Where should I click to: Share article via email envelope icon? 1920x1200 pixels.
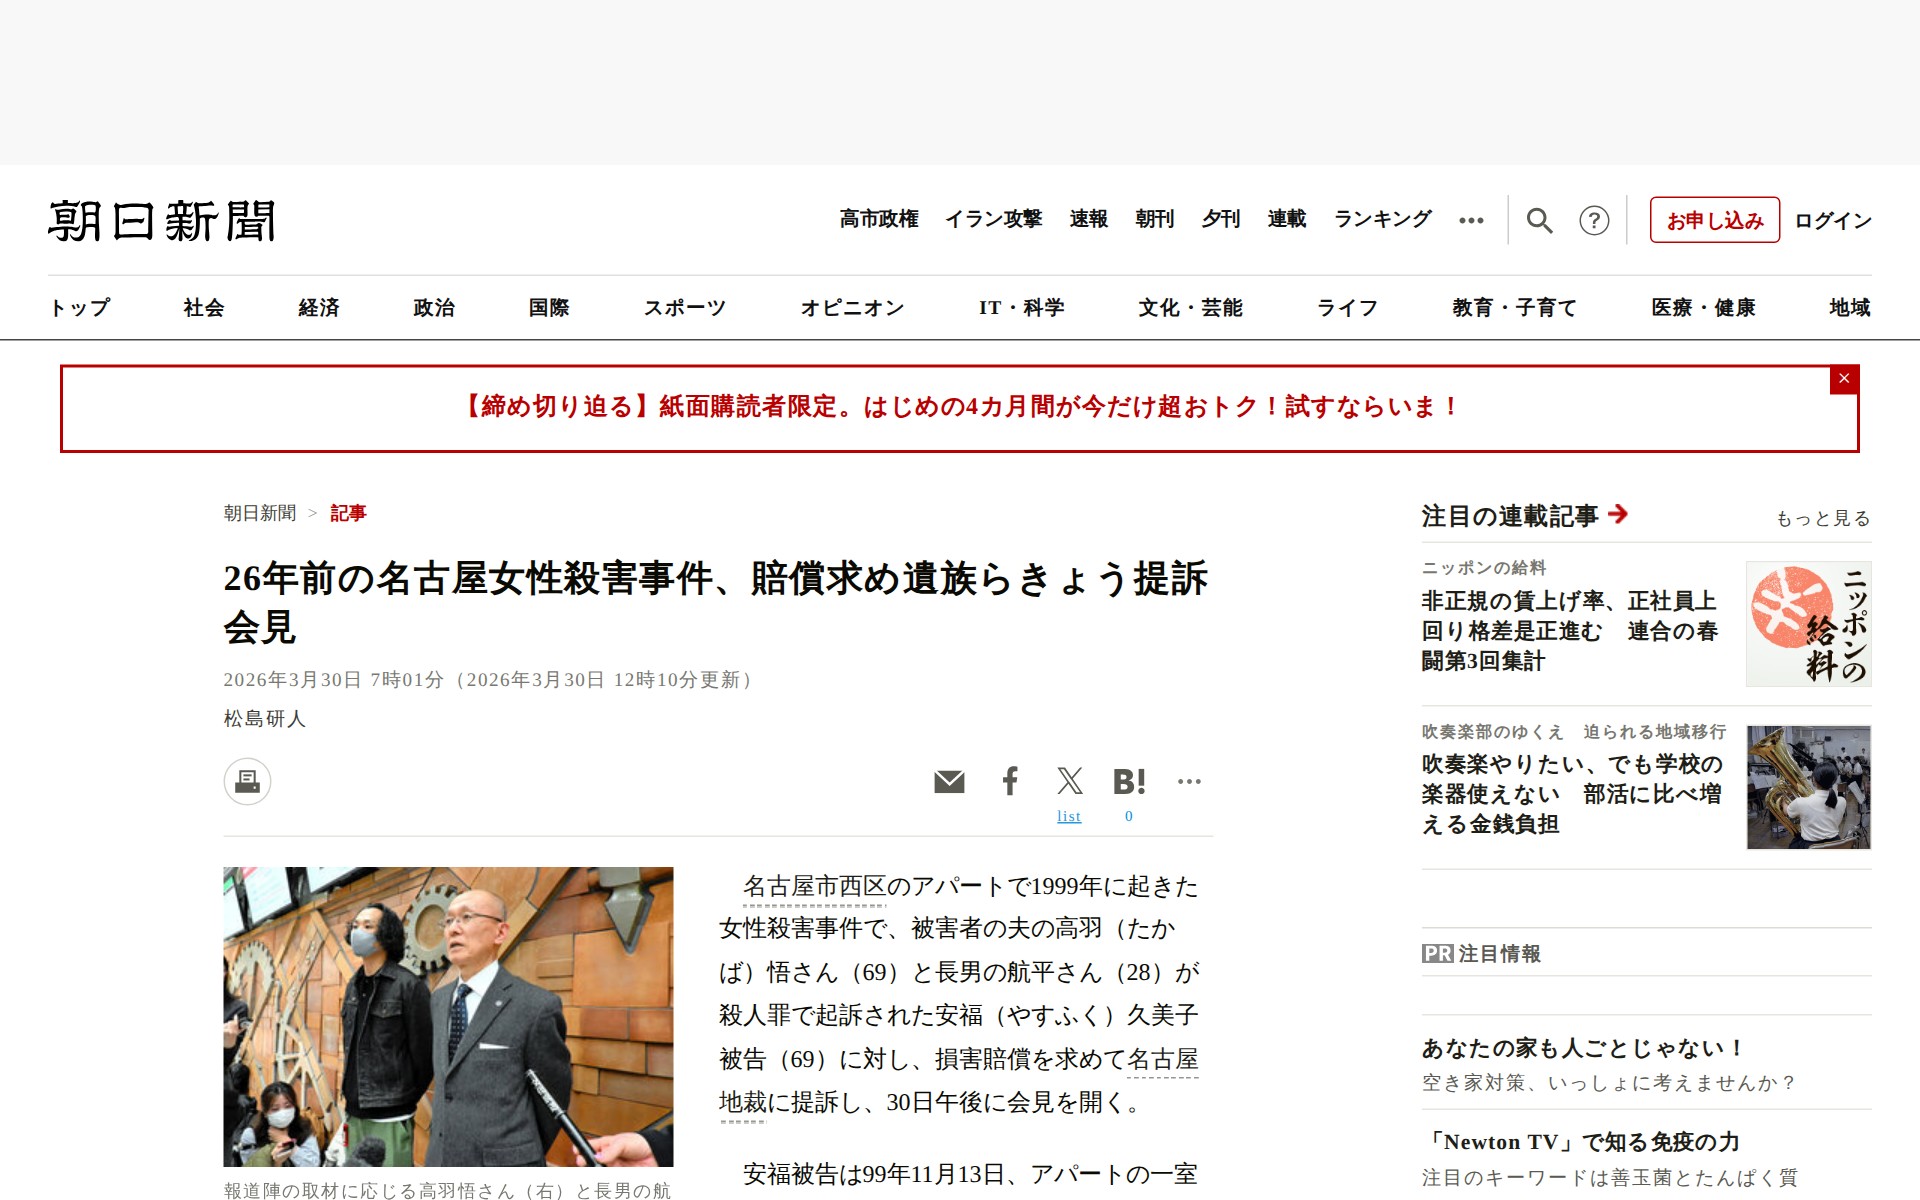coord(949,781)
